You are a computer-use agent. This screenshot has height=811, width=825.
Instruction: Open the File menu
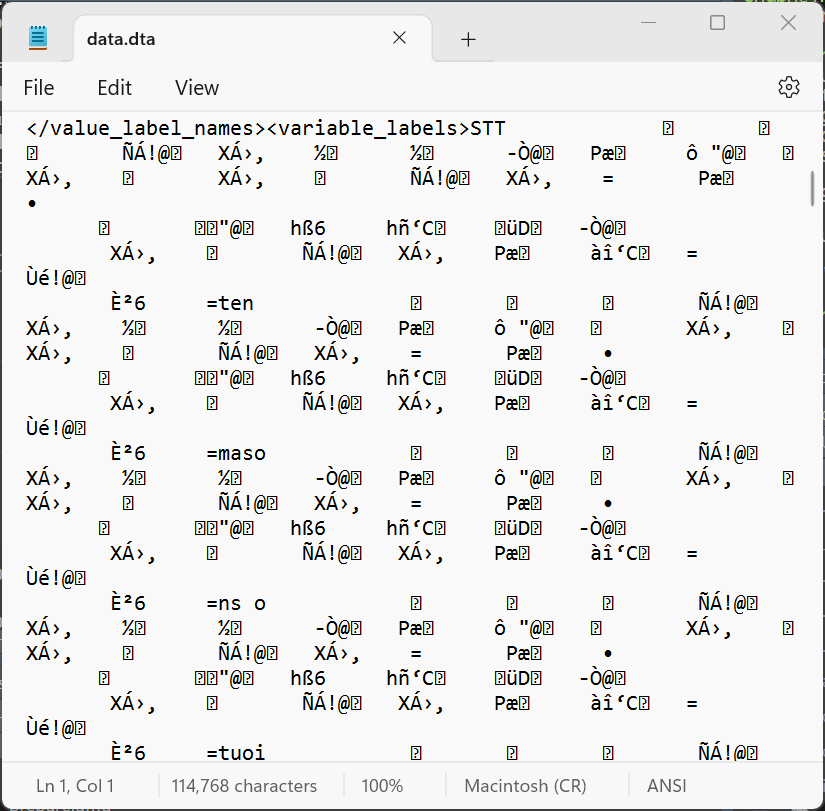click(39, 88)
